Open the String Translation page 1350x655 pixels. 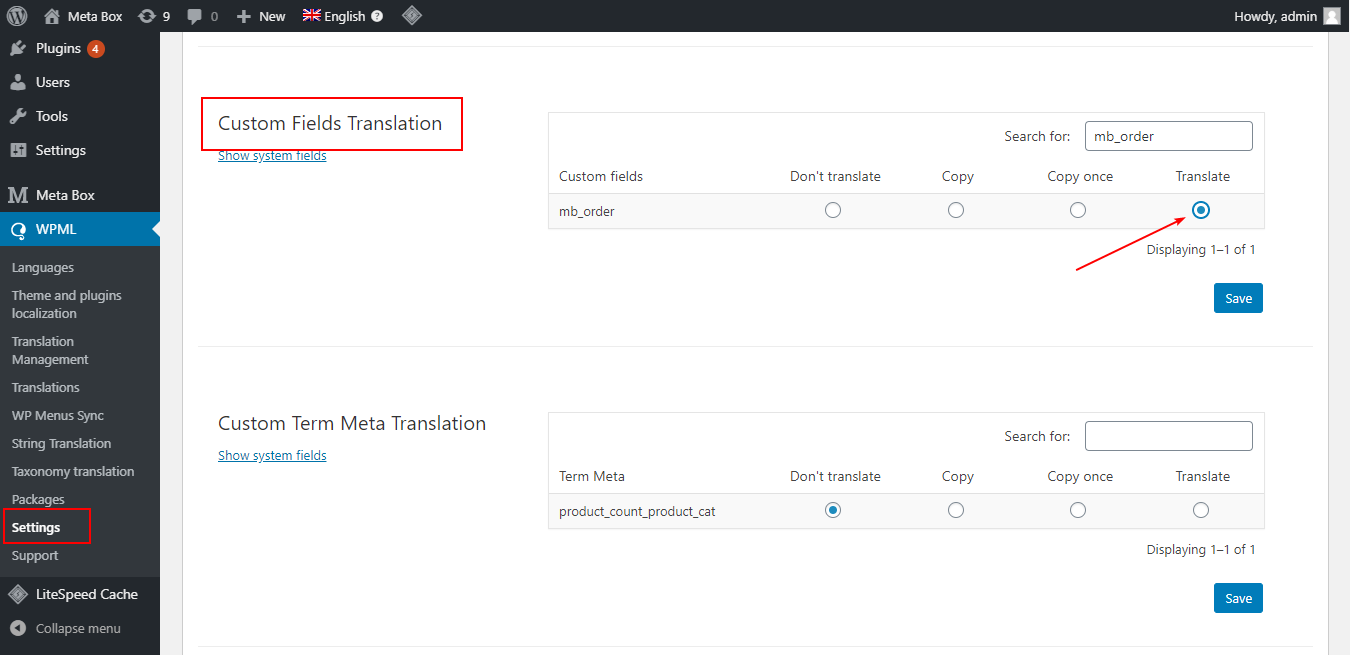pyautogui.click(x=61, y=443)
